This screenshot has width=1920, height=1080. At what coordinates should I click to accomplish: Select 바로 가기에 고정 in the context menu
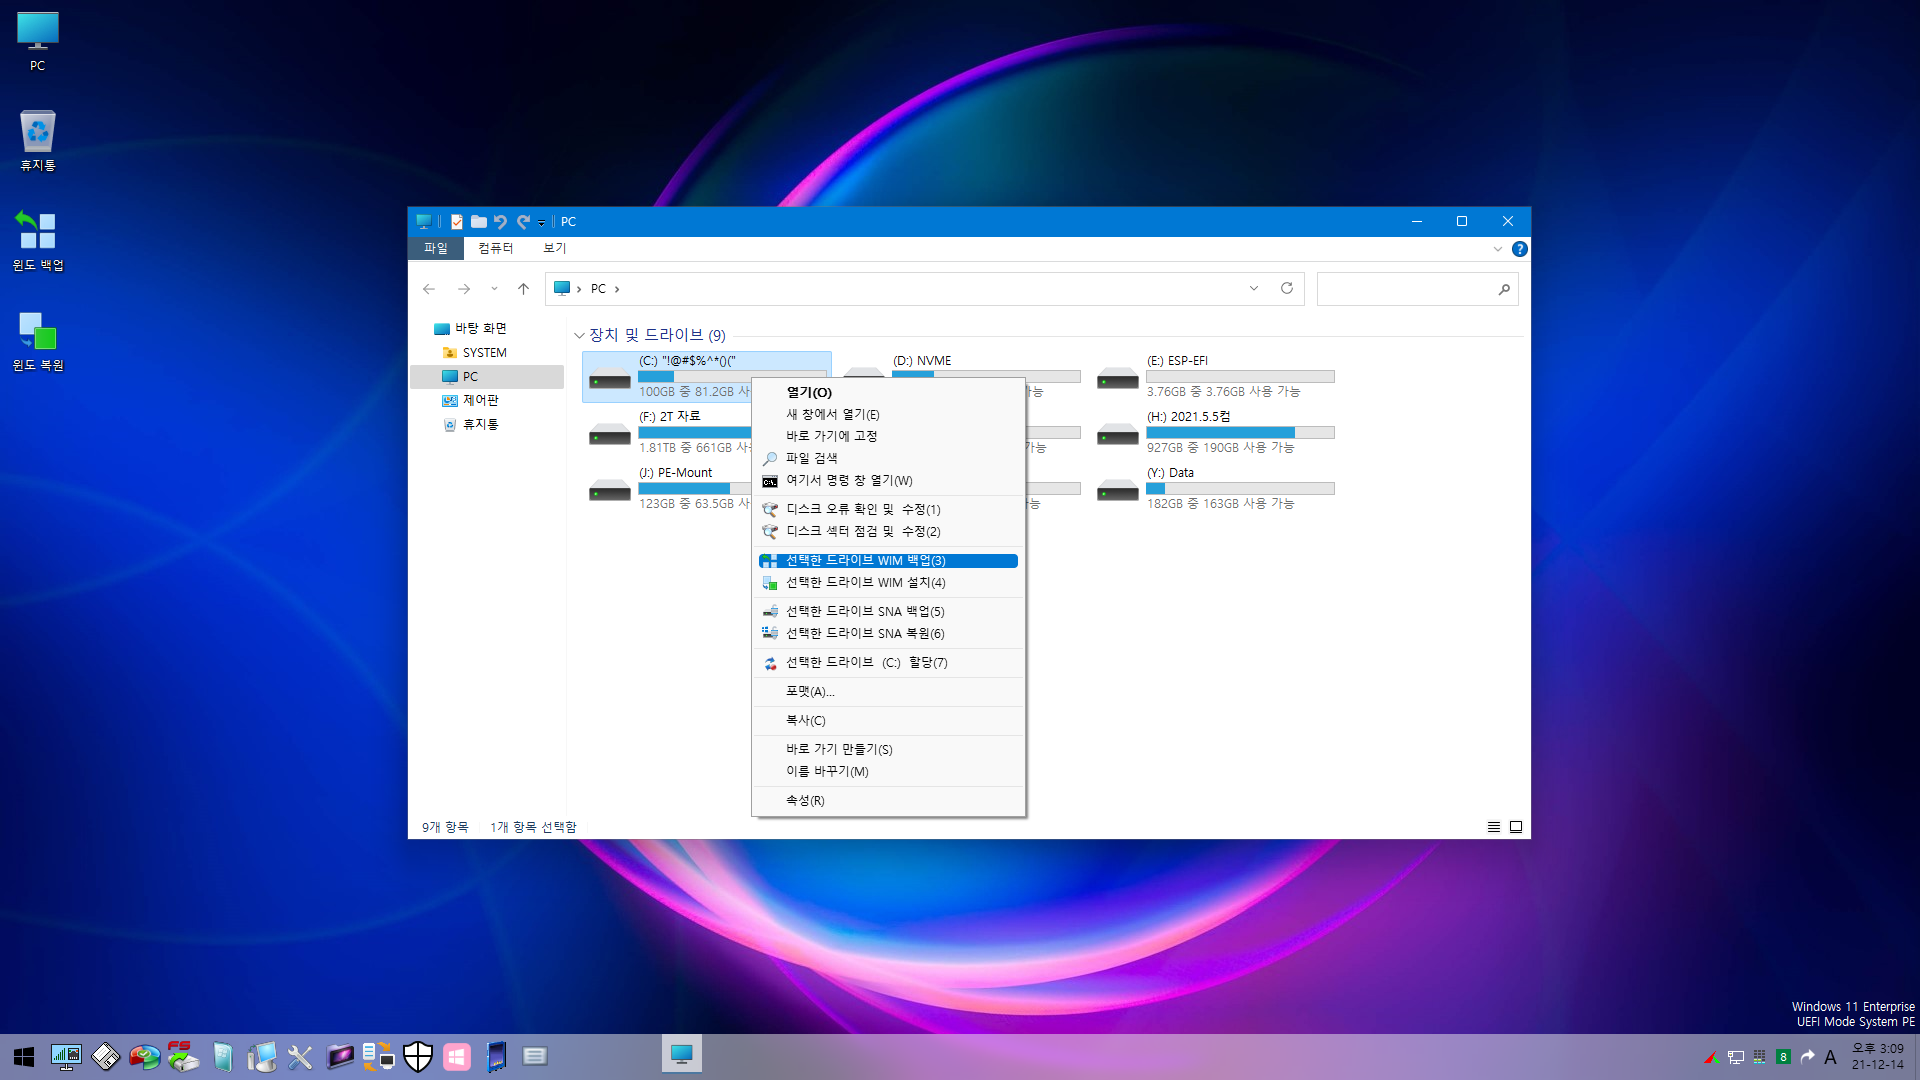click(888, 436)
